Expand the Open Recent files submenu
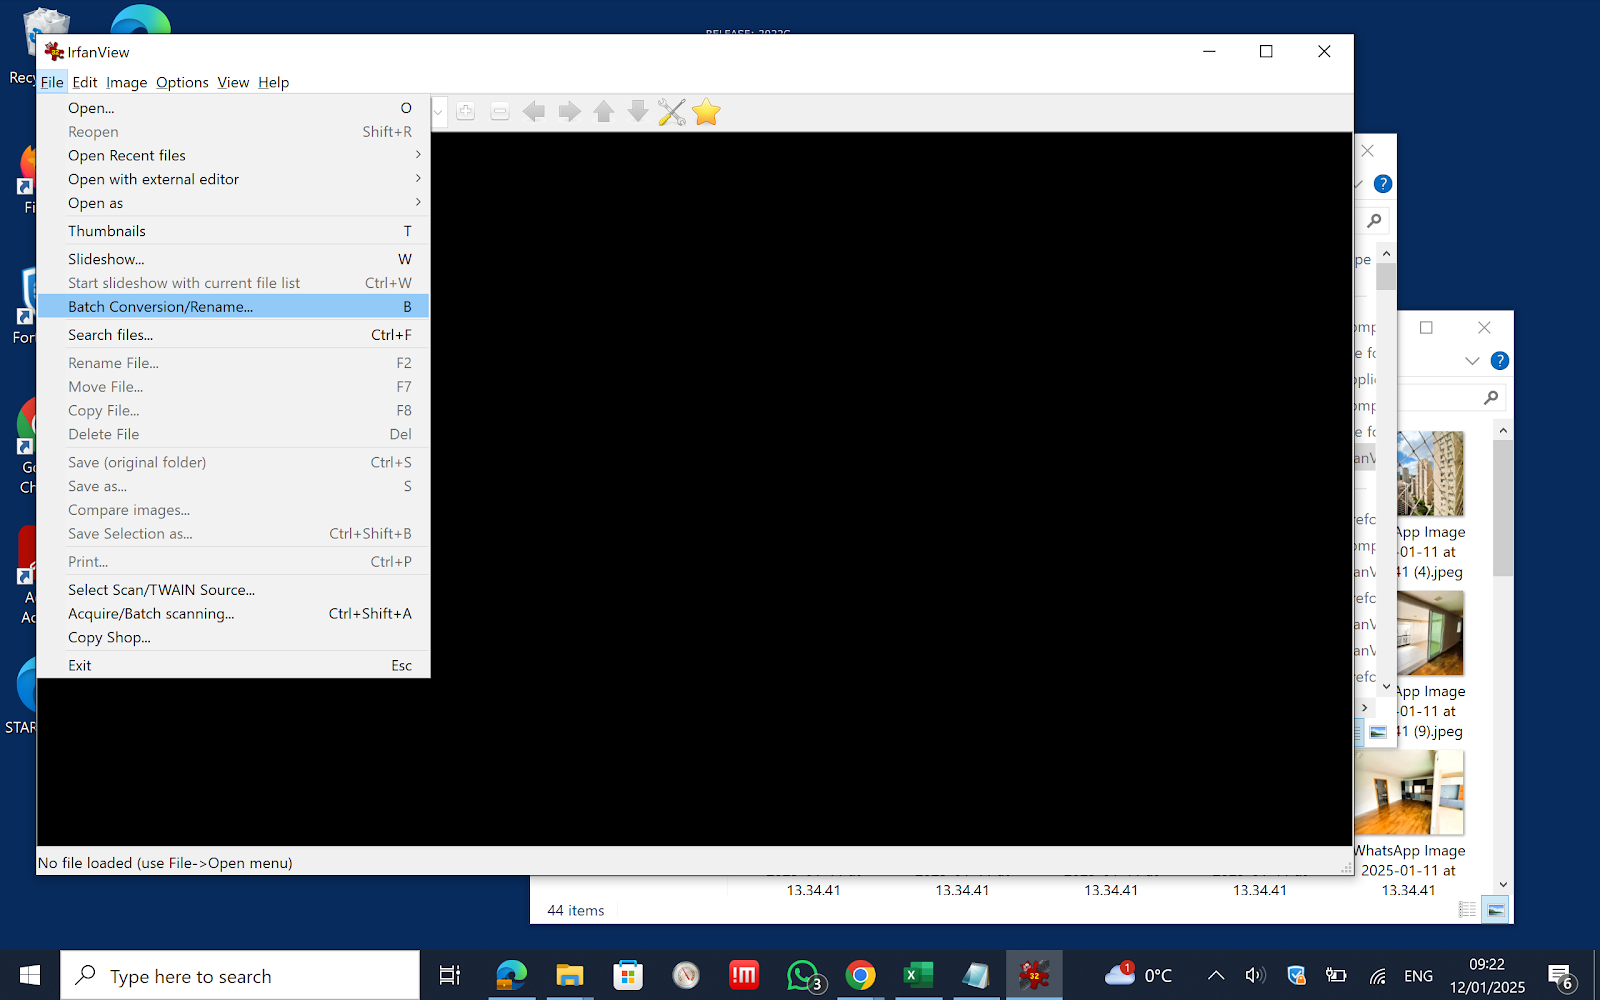The height and width of the screenshot is (1000, 1600). click(x=234, y=156)
